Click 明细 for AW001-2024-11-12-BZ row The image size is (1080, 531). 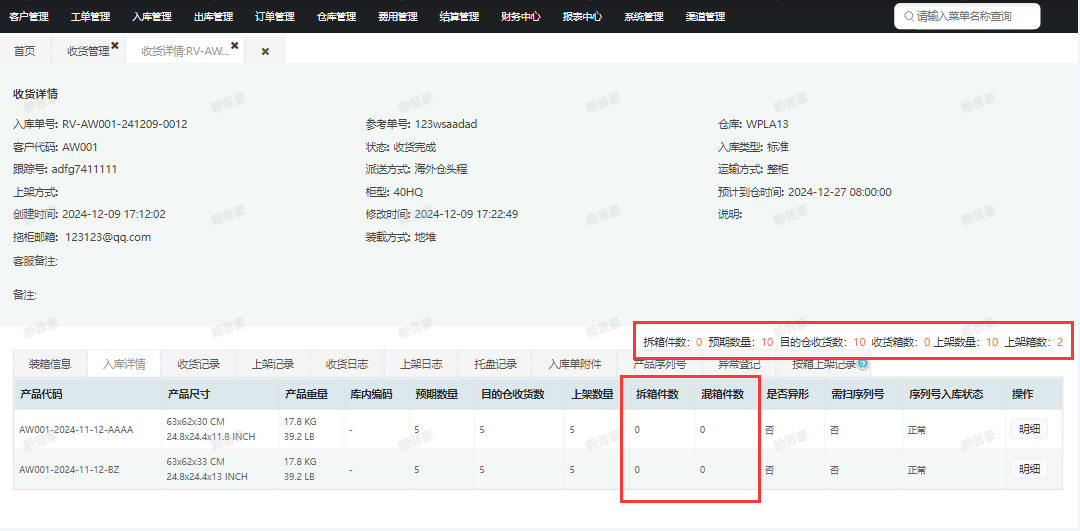pyautogui.click(x=1029, y=469)
